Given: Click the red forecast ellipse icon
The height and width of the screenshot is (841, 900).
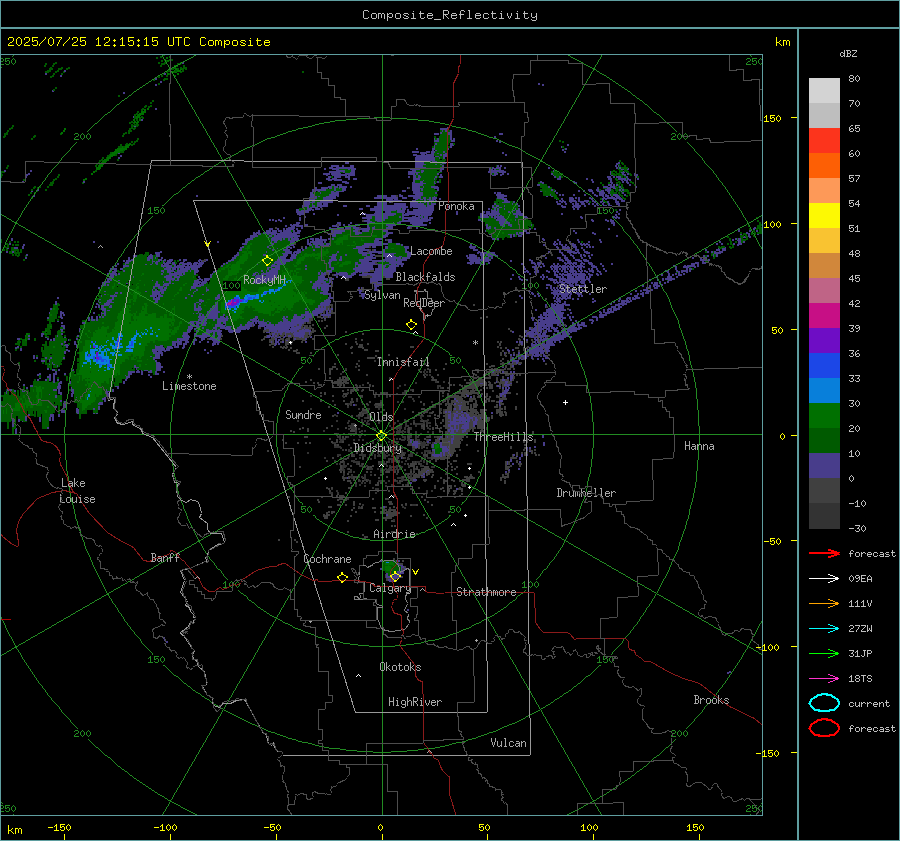Looking at the screenshot, I should coord(824,728).
